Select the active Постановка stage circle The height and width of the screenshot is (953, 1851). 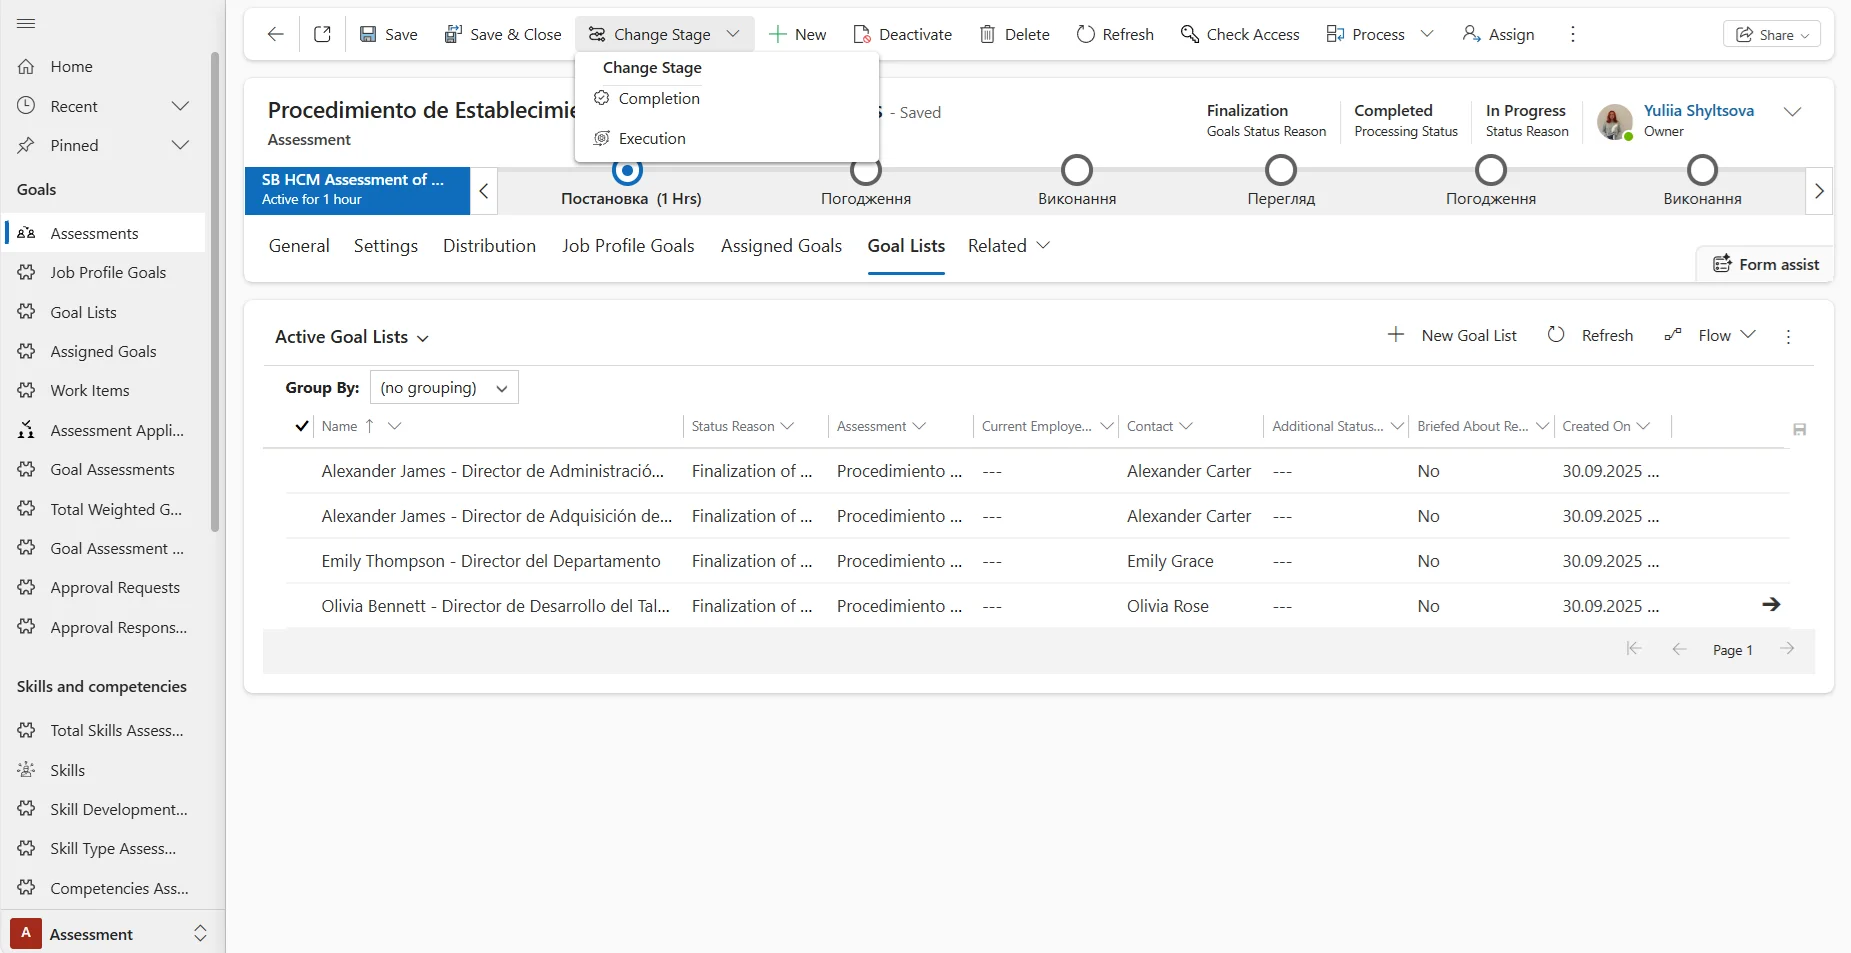627,171
